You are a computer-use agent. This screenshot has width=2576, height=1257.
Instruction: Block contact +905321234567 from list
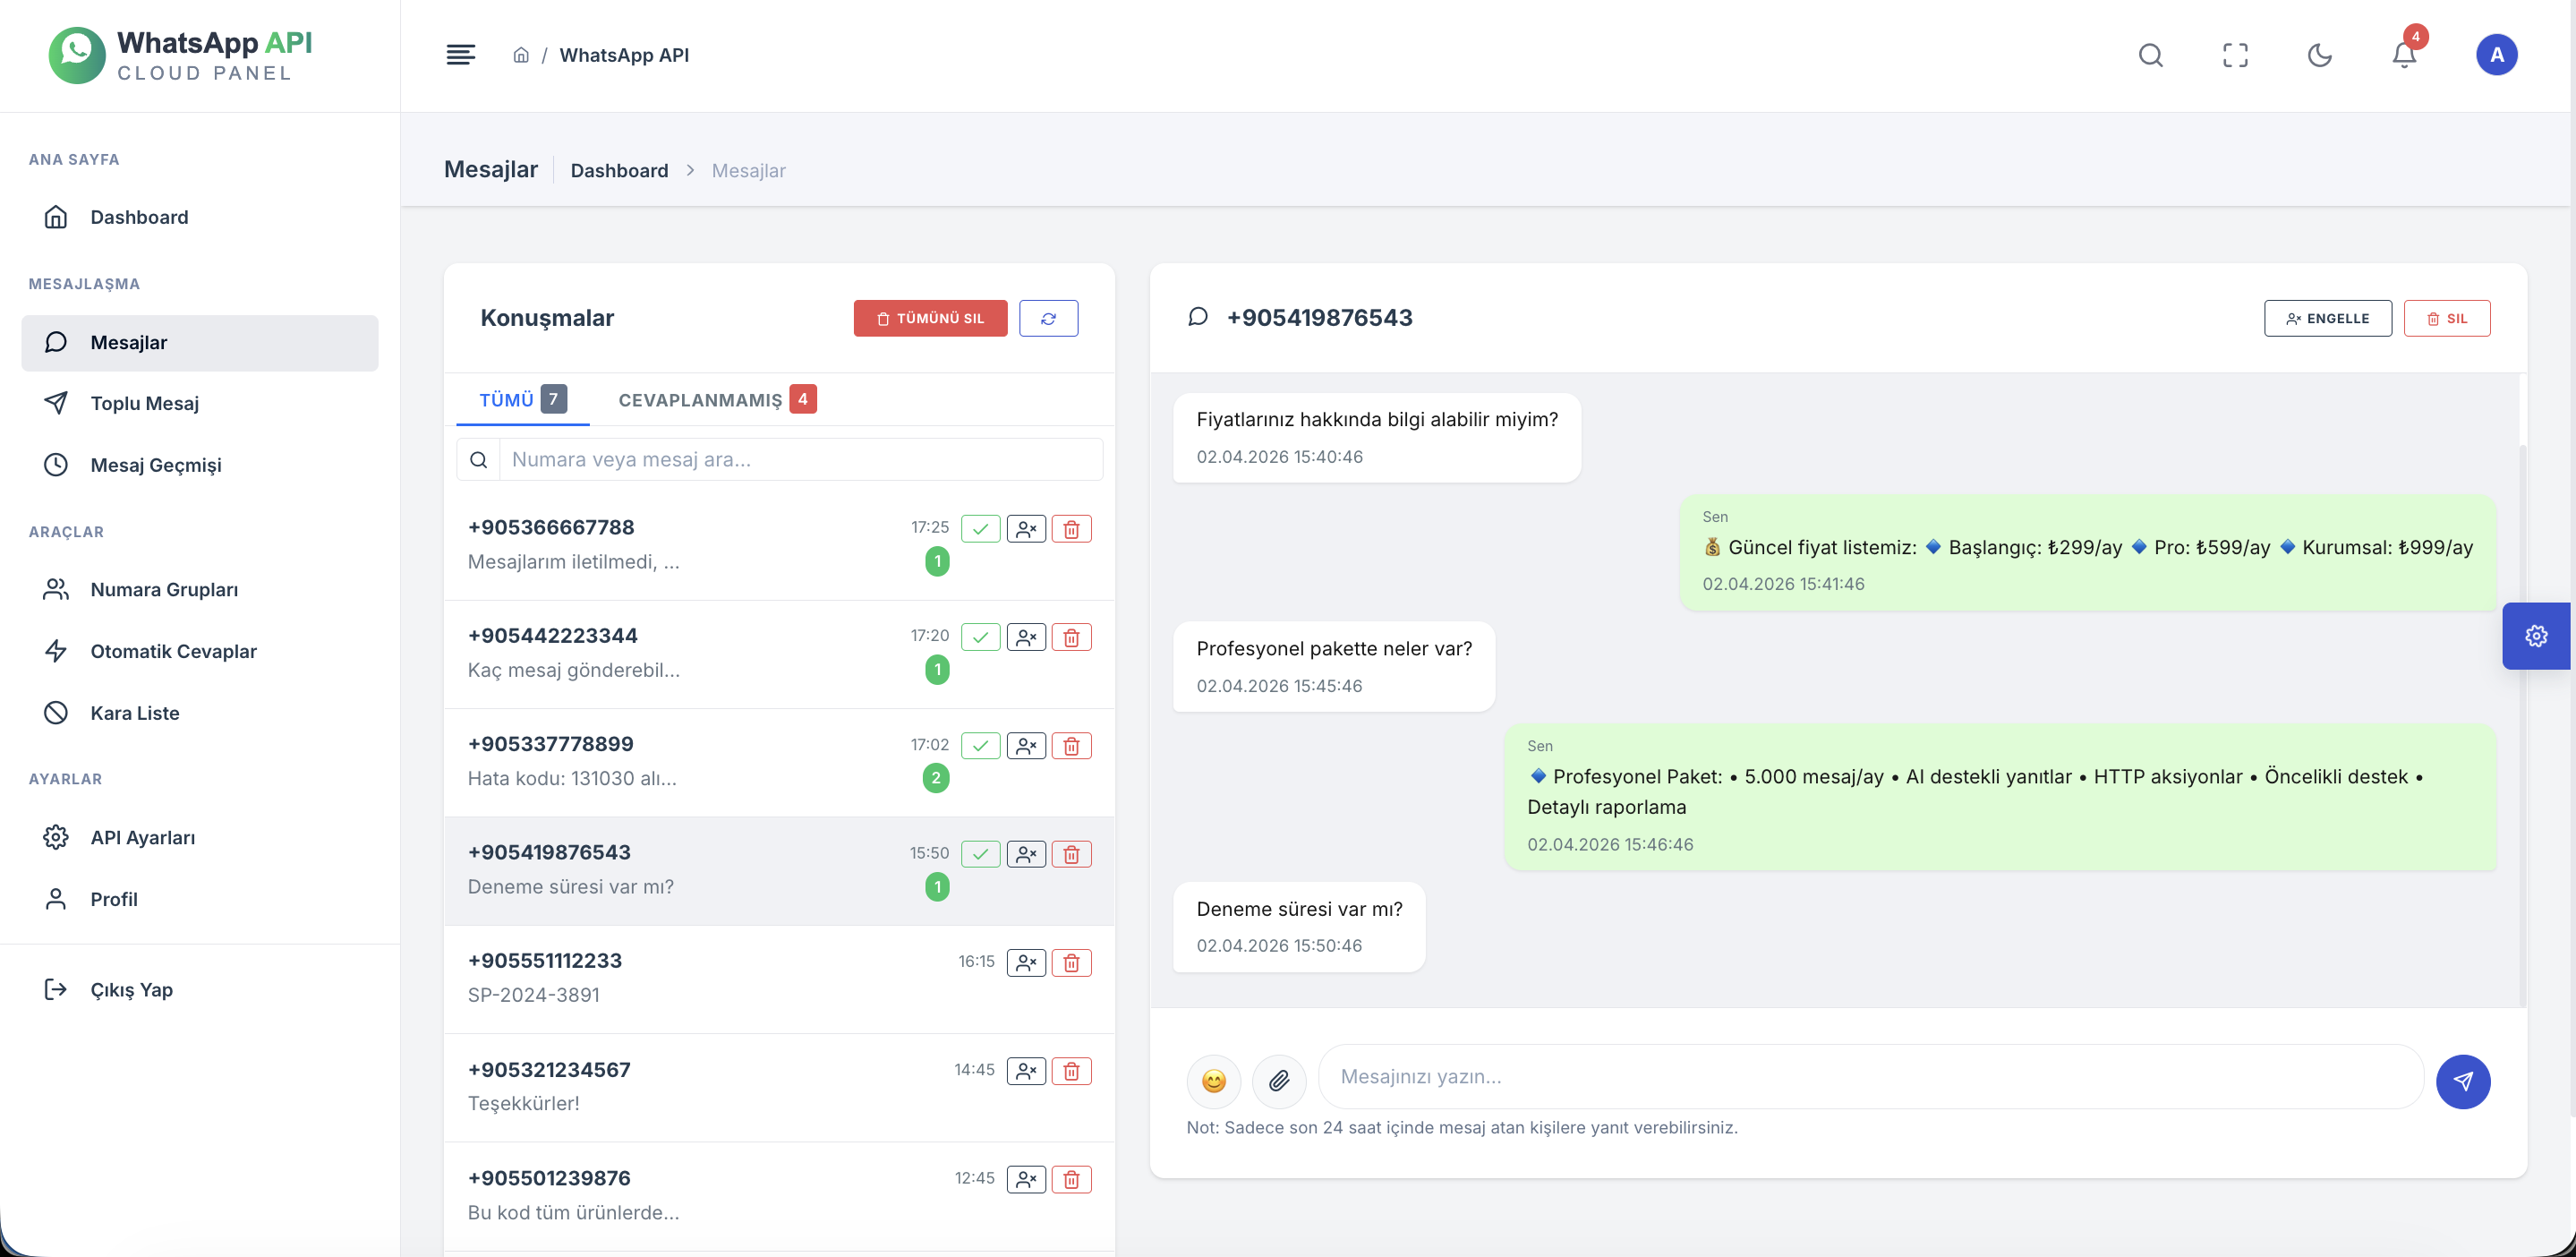pyautogui.click(x=1026, y=1071)
